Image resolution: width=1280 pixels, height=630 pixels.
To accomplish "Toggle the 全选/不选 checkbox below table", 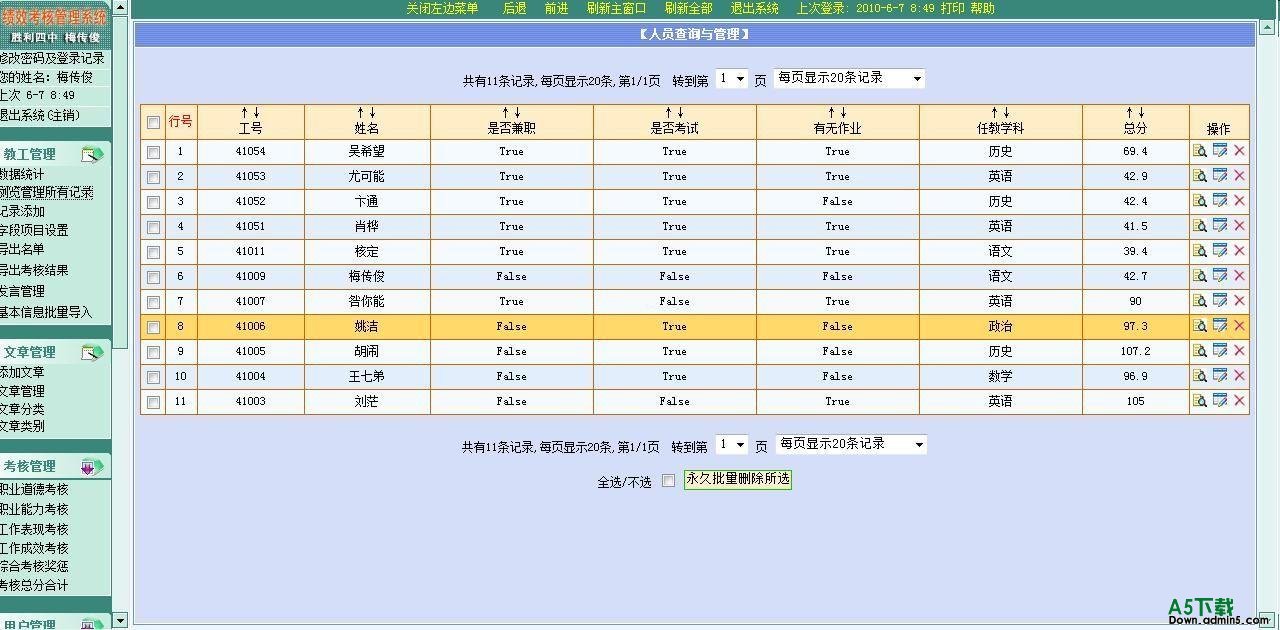I will pyautogui.click(x=668, y=481).
